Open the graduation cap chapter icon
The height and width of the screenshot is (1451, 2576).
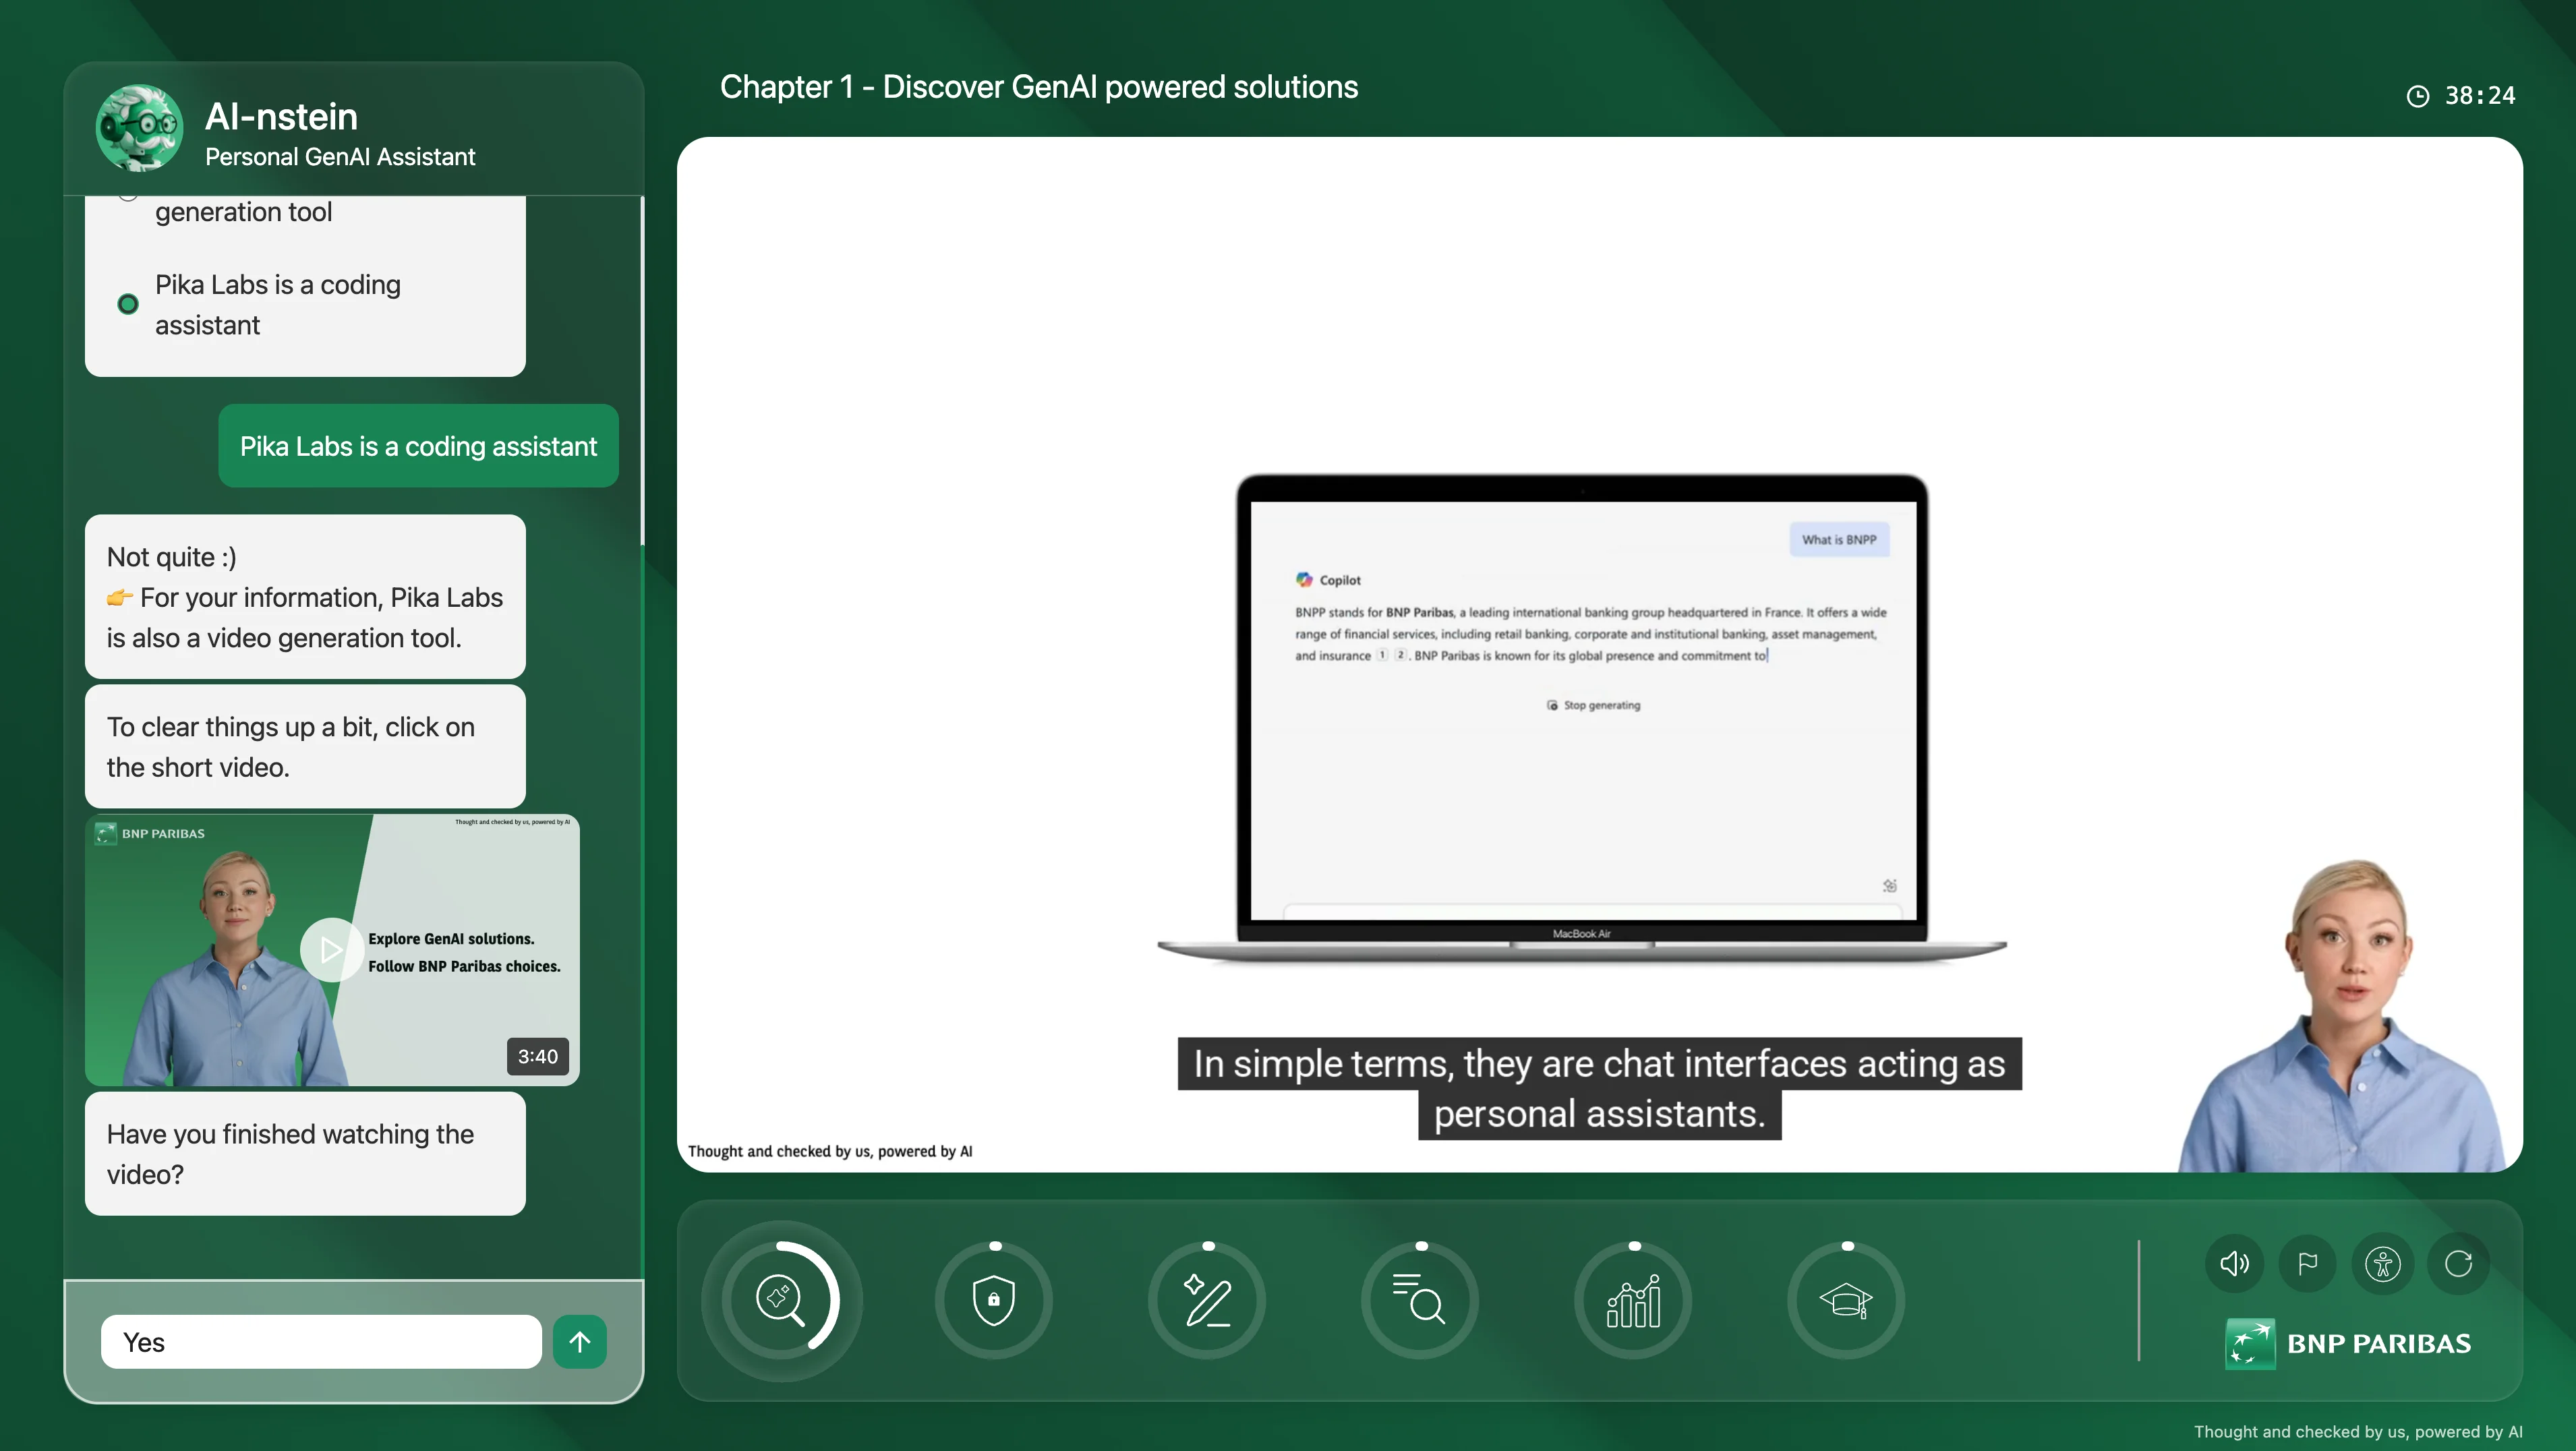coord(1846,1300)
